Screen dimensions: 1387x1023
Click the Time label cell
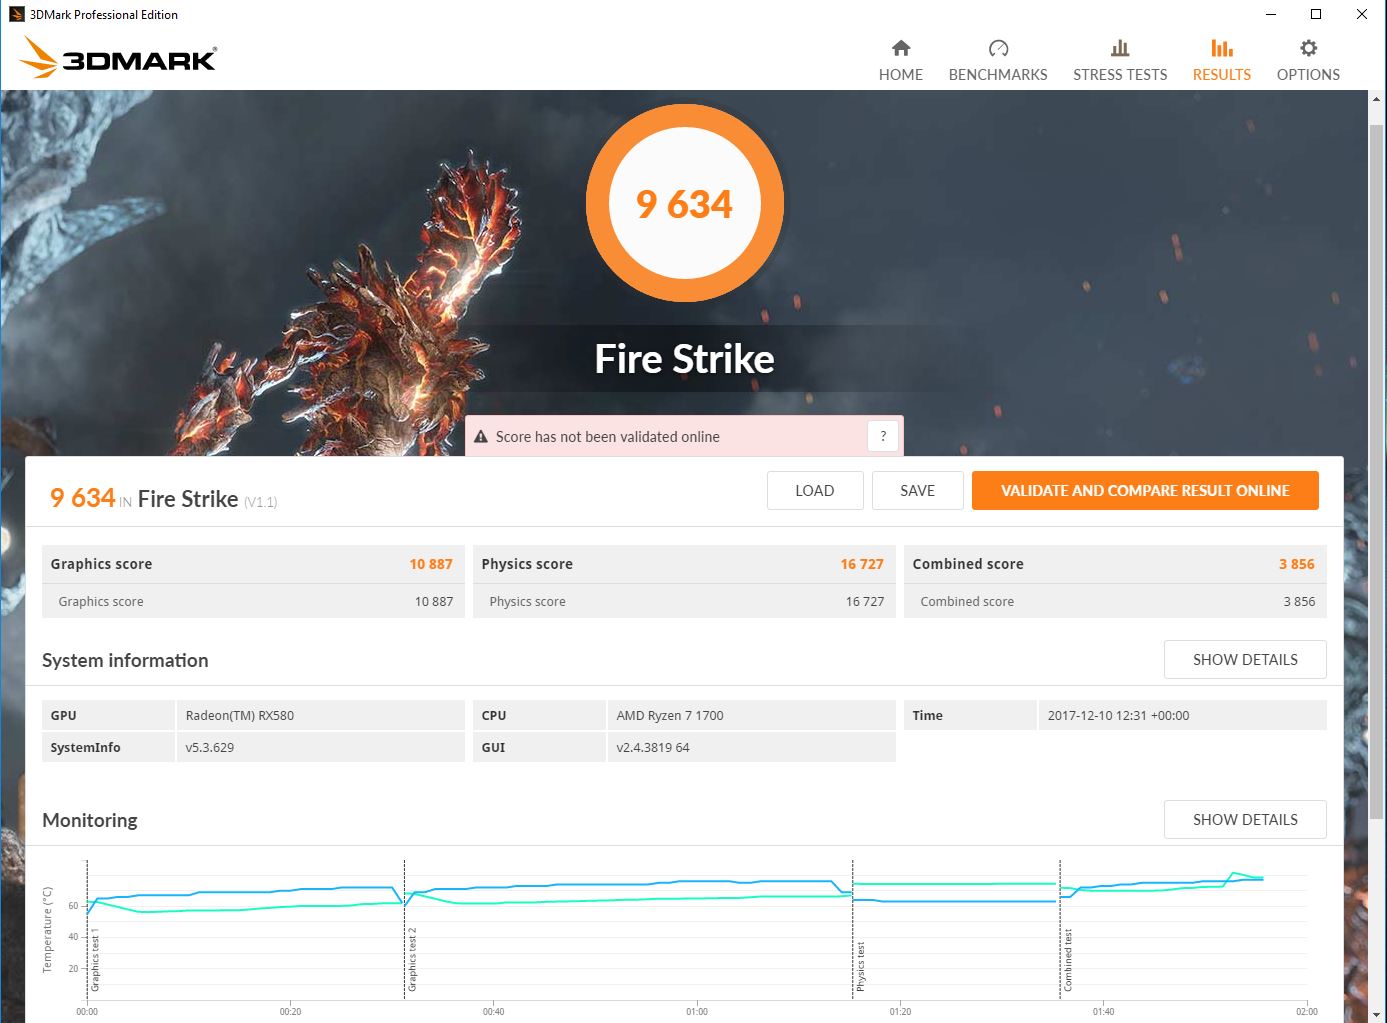click(x=970, y=716)
